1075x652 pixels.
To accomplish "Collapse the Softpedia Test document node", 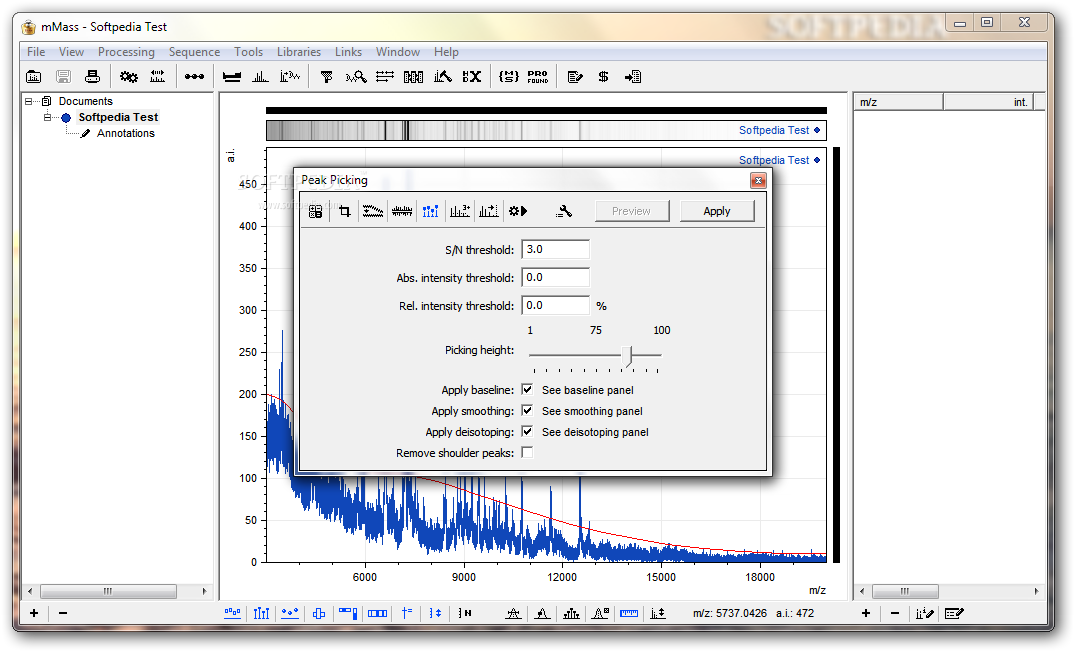I will 47,117.
